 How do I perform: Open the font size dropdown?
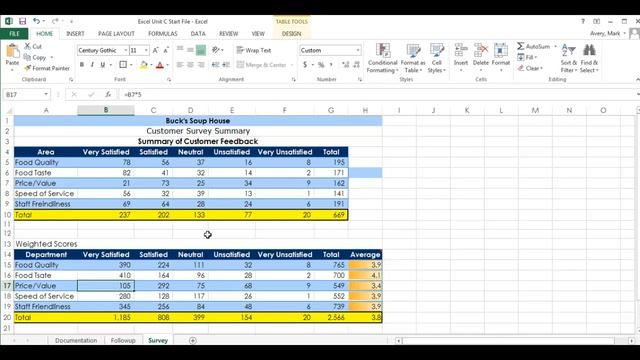tap(146, 50)
